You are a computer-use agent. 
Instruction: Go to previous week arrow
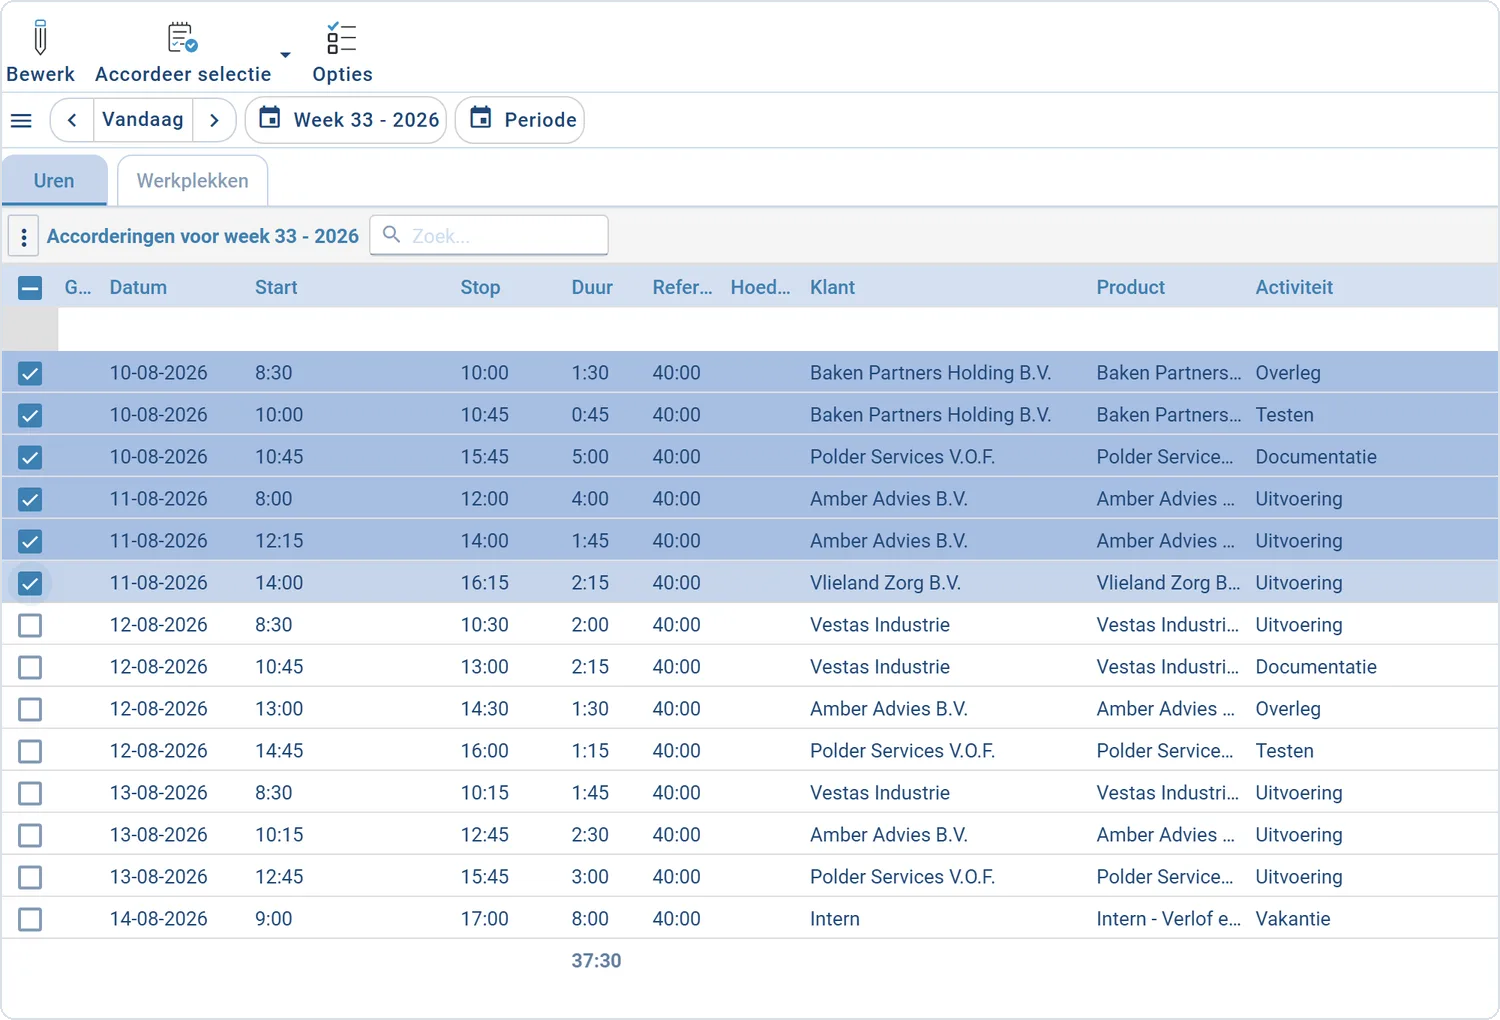point(72,120)
